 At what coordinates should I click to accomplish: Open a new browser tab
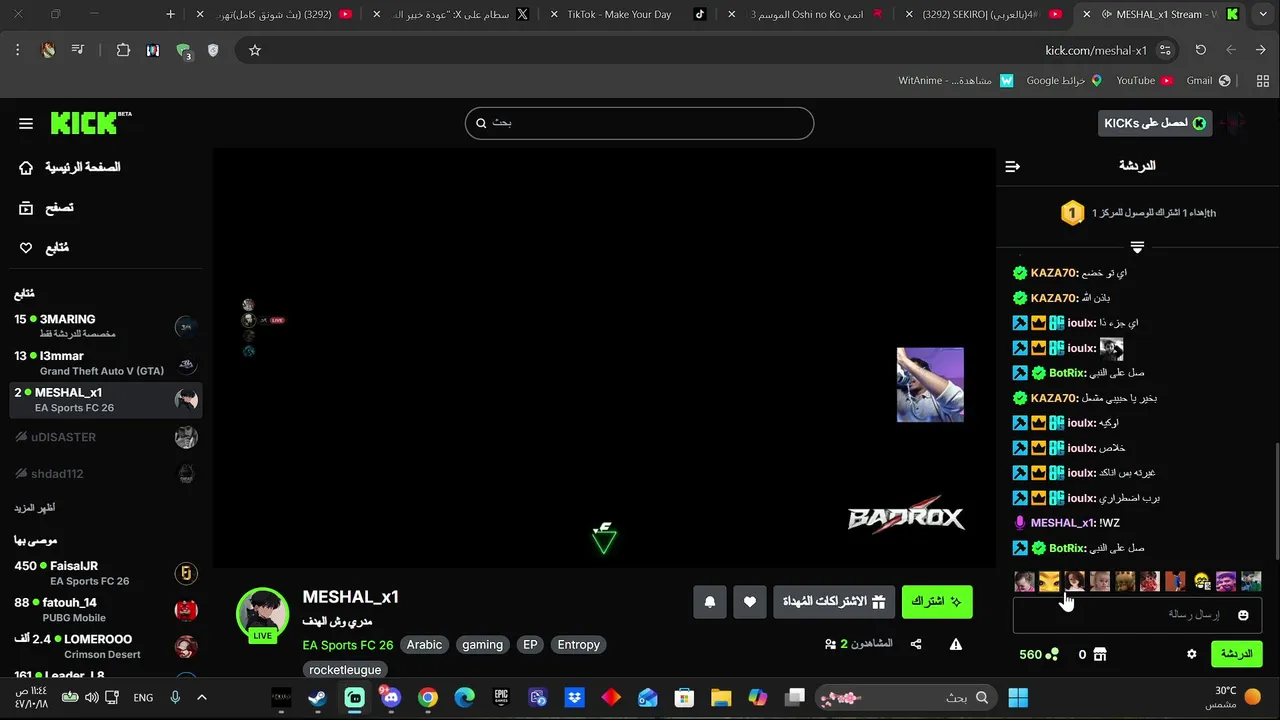(x=170, y=14)
